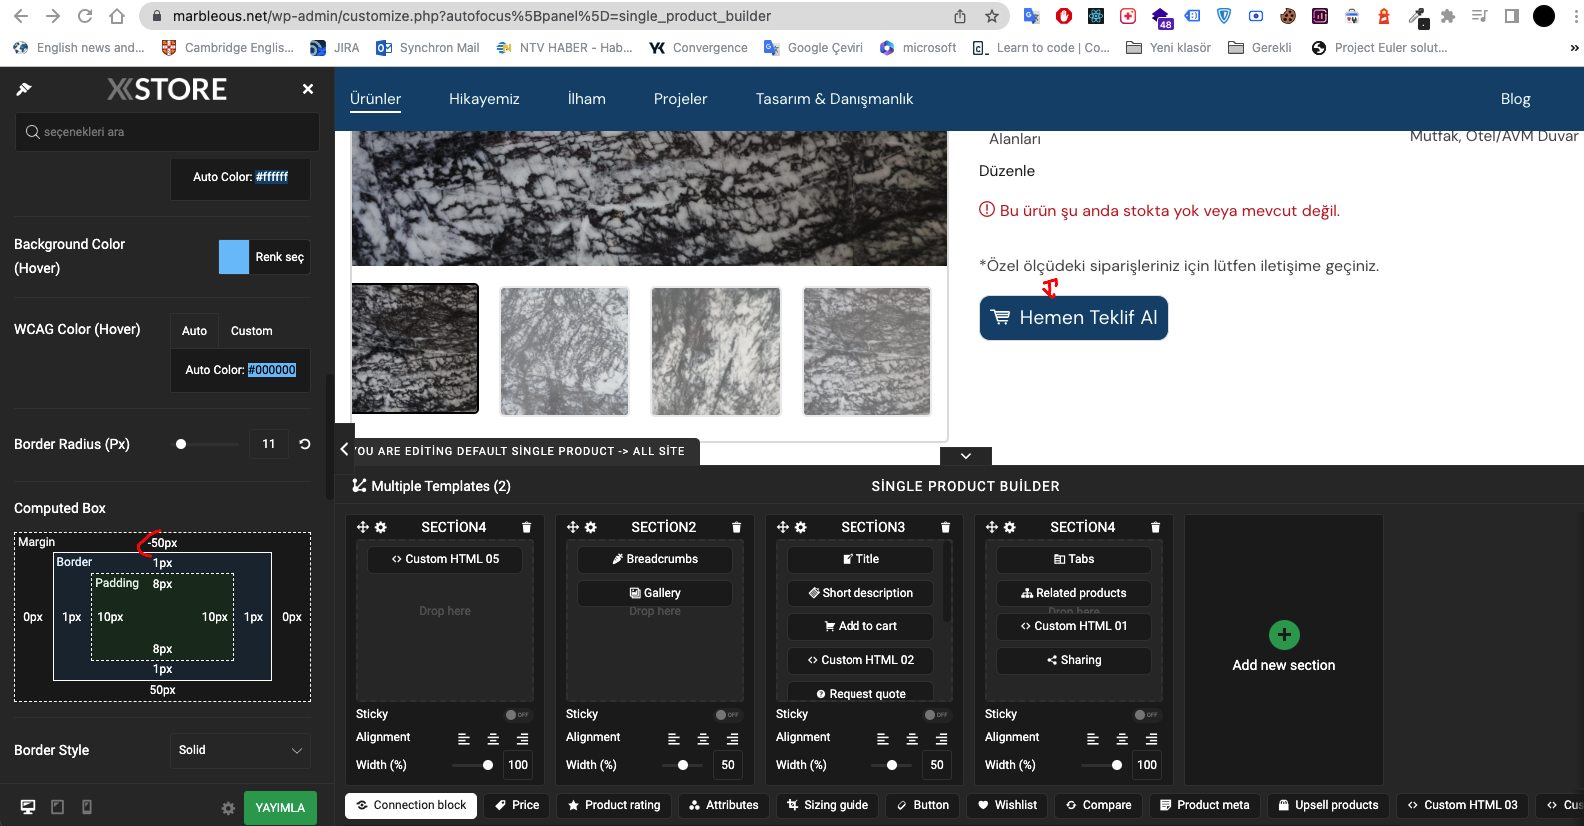Screen dimensions: 1584x826
Task: Delete SECTION2 via trash icon
Action: 736,527
